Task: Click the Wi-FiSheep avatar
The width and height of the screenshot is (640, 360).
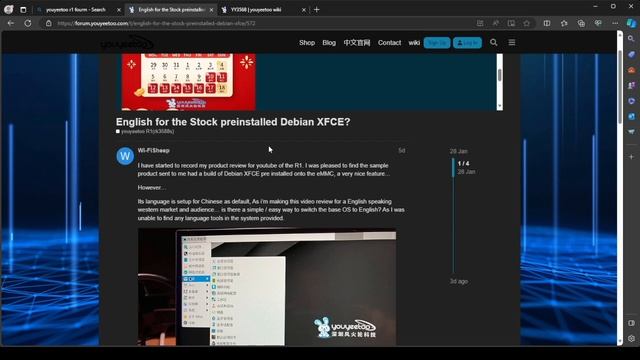Action: point(125,156)
